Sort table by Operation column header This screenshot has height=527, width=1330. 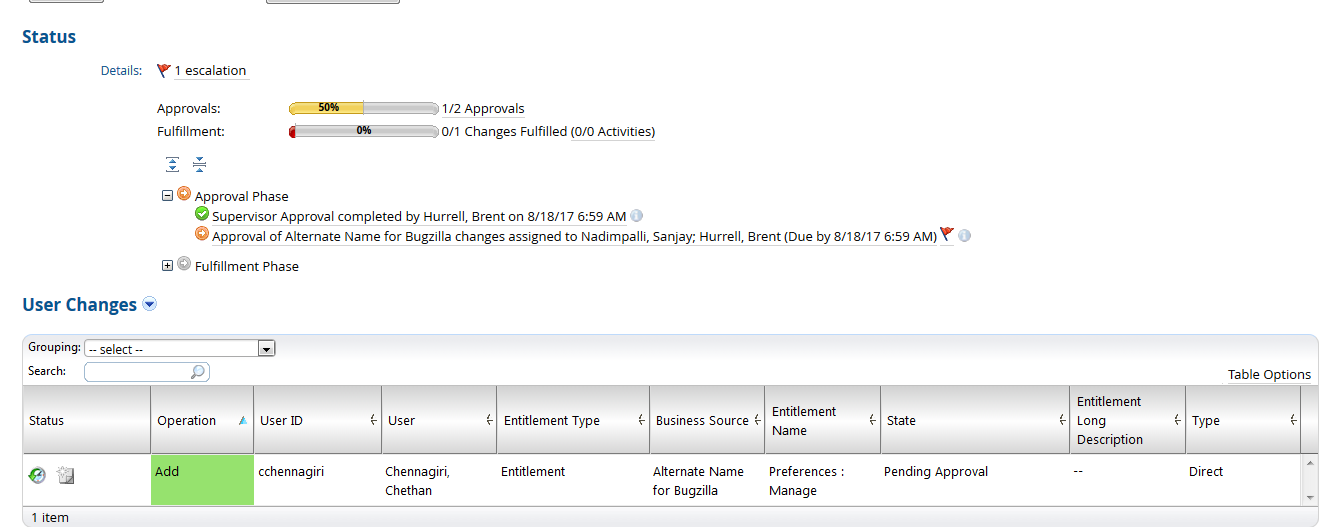(187, 421)
